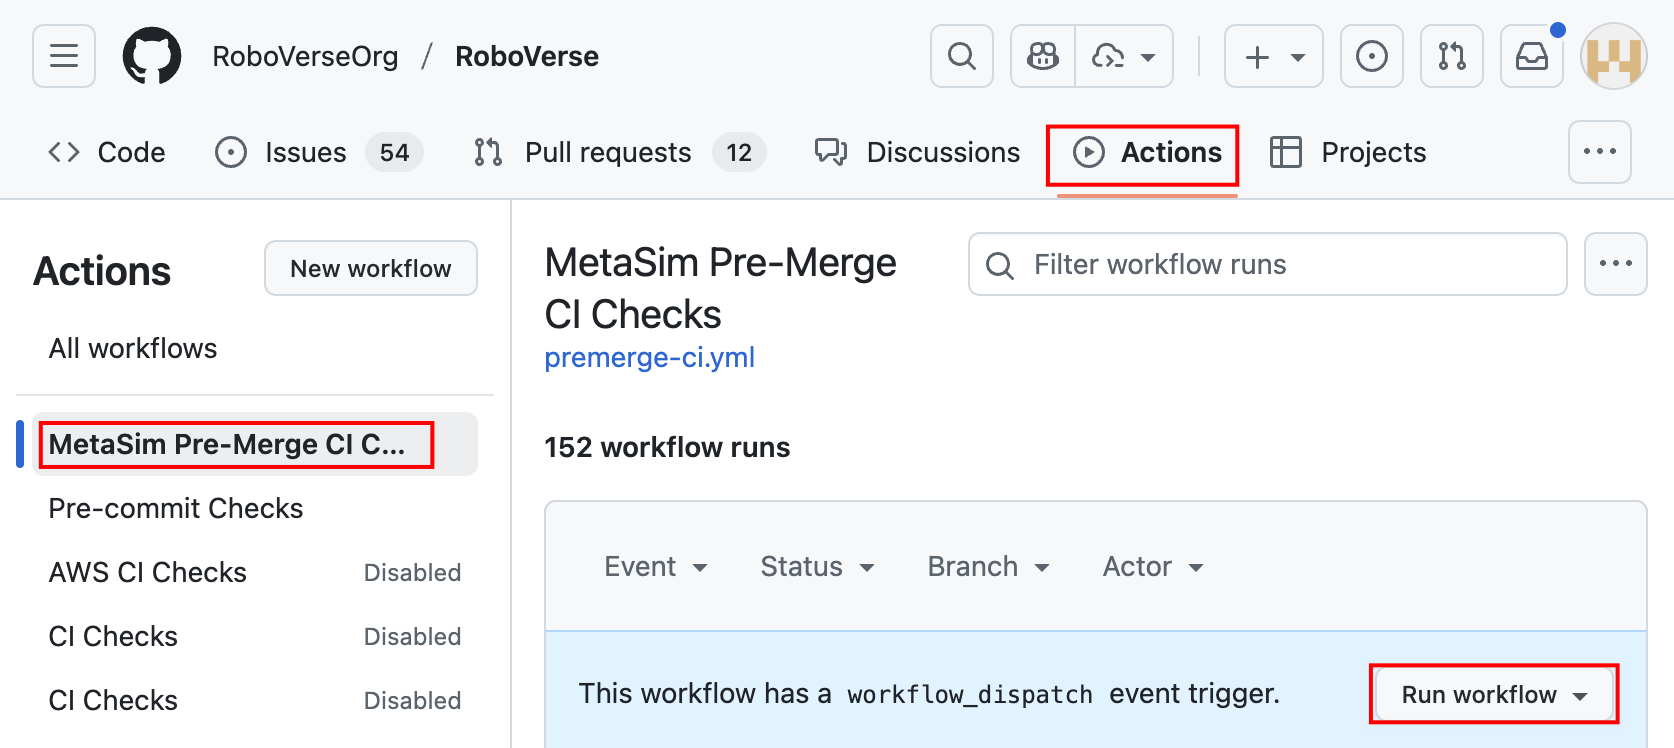Expand the create new plus dropdown
This screenshot has width=1674, height=748.
pyautogui.click(x=1273, y=56)
